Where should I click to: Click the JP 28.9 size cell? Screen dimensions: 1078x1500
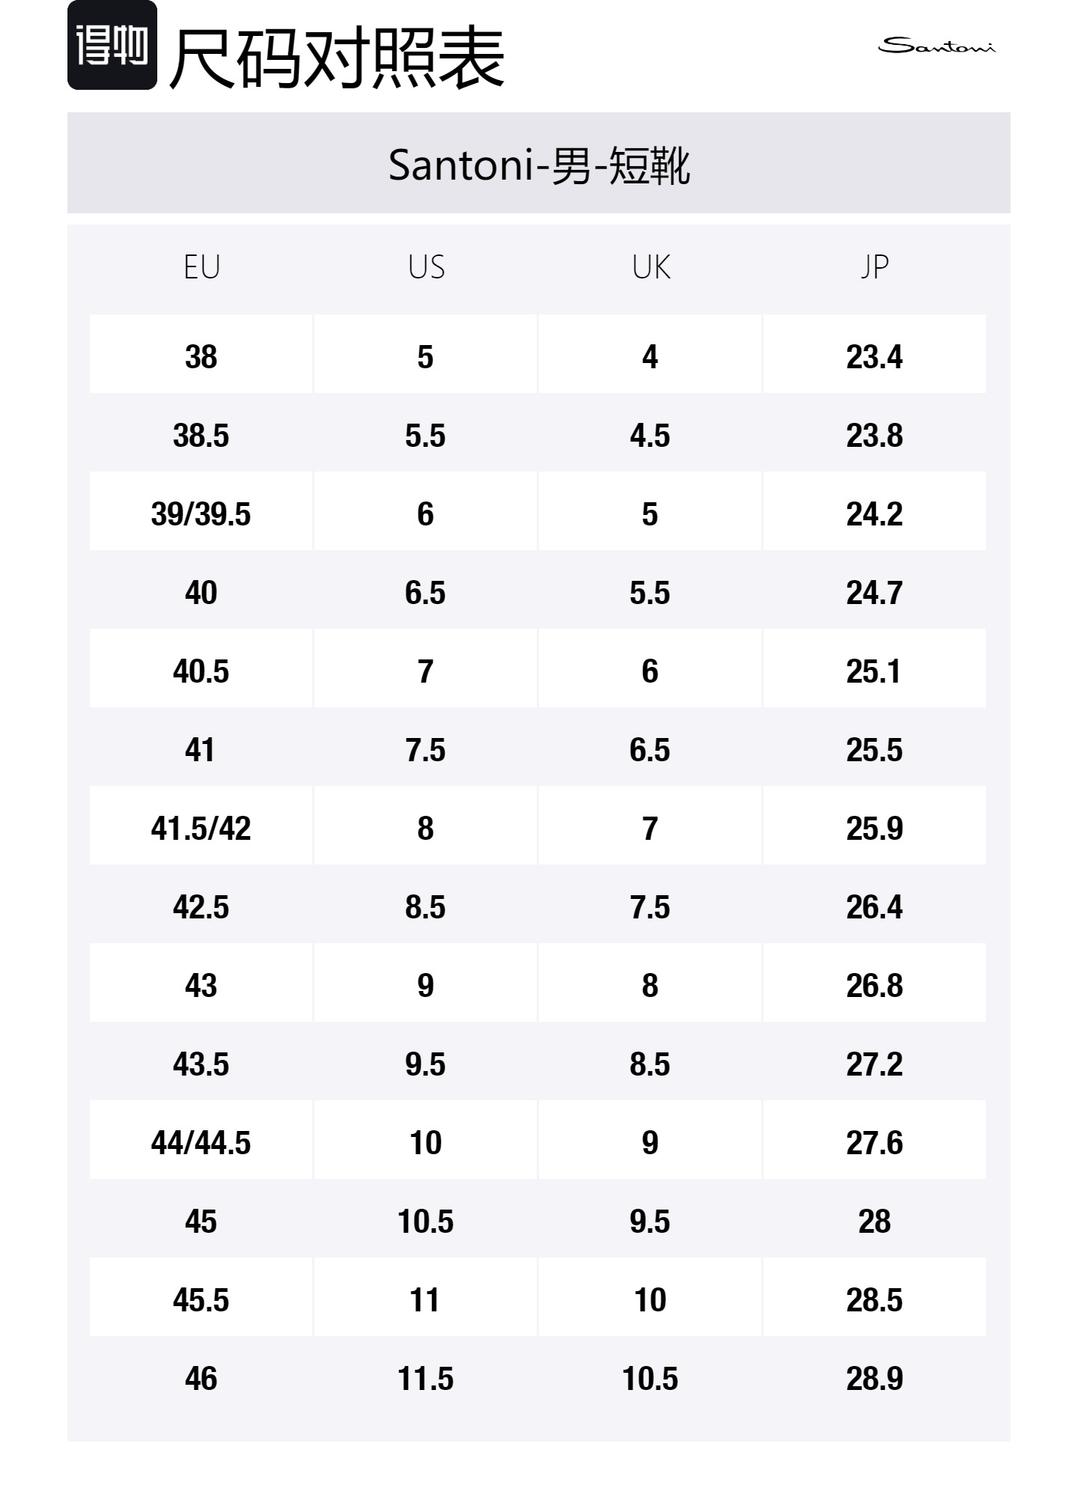point(874,1378)
